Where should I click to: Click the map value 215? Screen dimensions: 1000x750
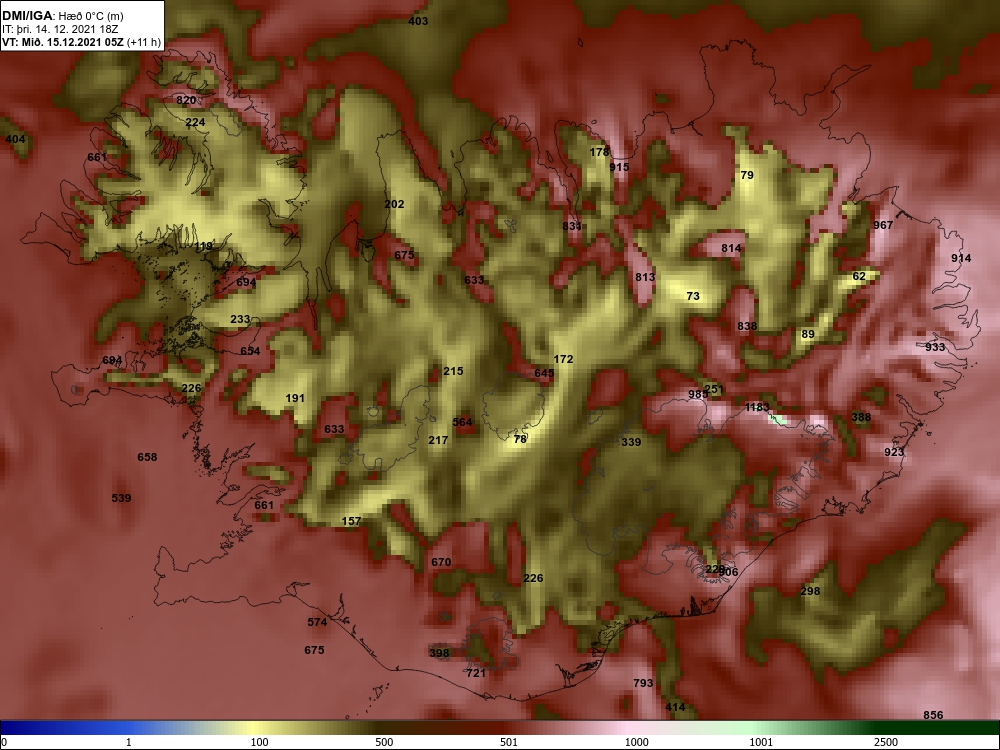click(x=453, y=371)
